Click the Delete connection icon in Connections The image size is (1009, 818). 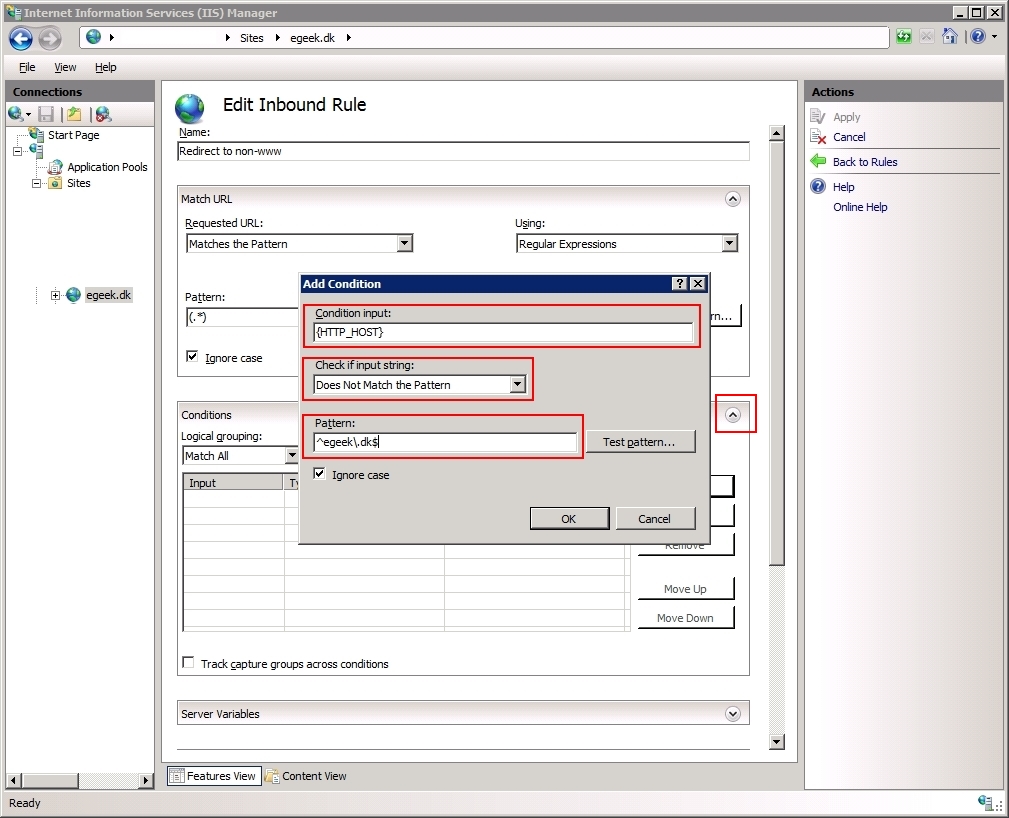102,114
